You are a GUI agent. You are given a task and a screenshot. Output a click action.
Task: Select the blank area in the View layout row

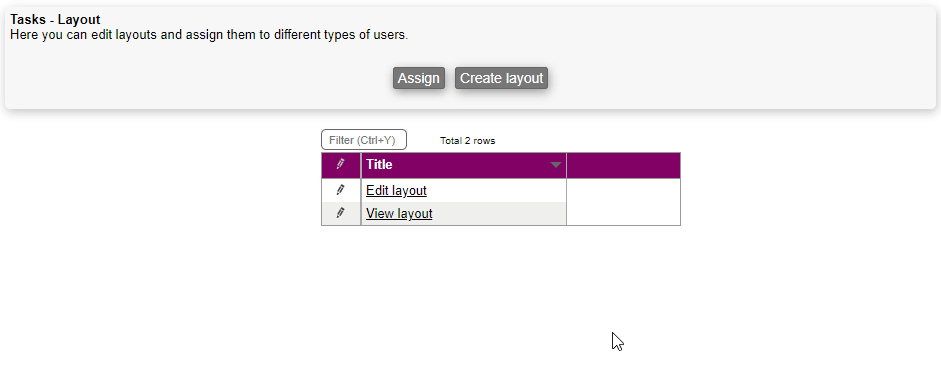point(499,214)
